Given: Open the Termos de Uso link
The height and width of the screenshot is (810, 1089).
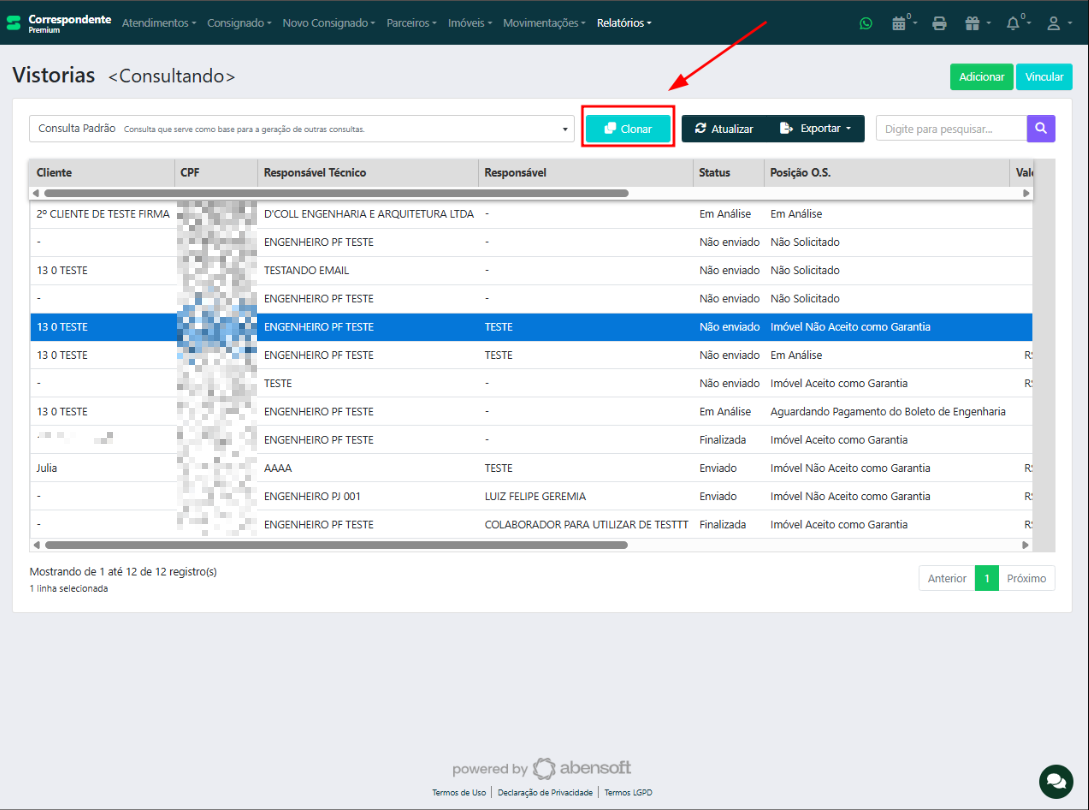Looking at the screenshot, I should point(459,793).
